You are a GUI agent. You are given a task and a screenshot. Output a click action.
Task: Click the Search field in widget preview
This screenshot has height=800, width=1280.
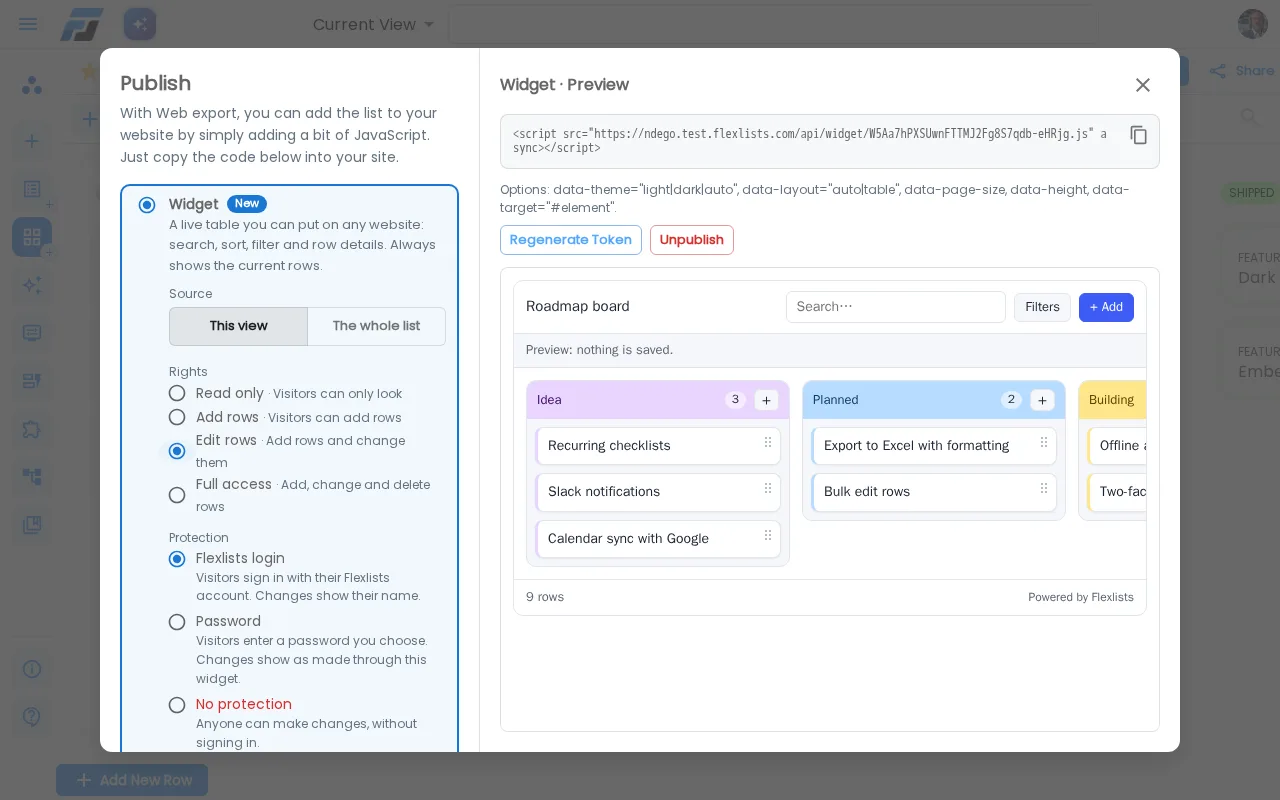[896, 307]
